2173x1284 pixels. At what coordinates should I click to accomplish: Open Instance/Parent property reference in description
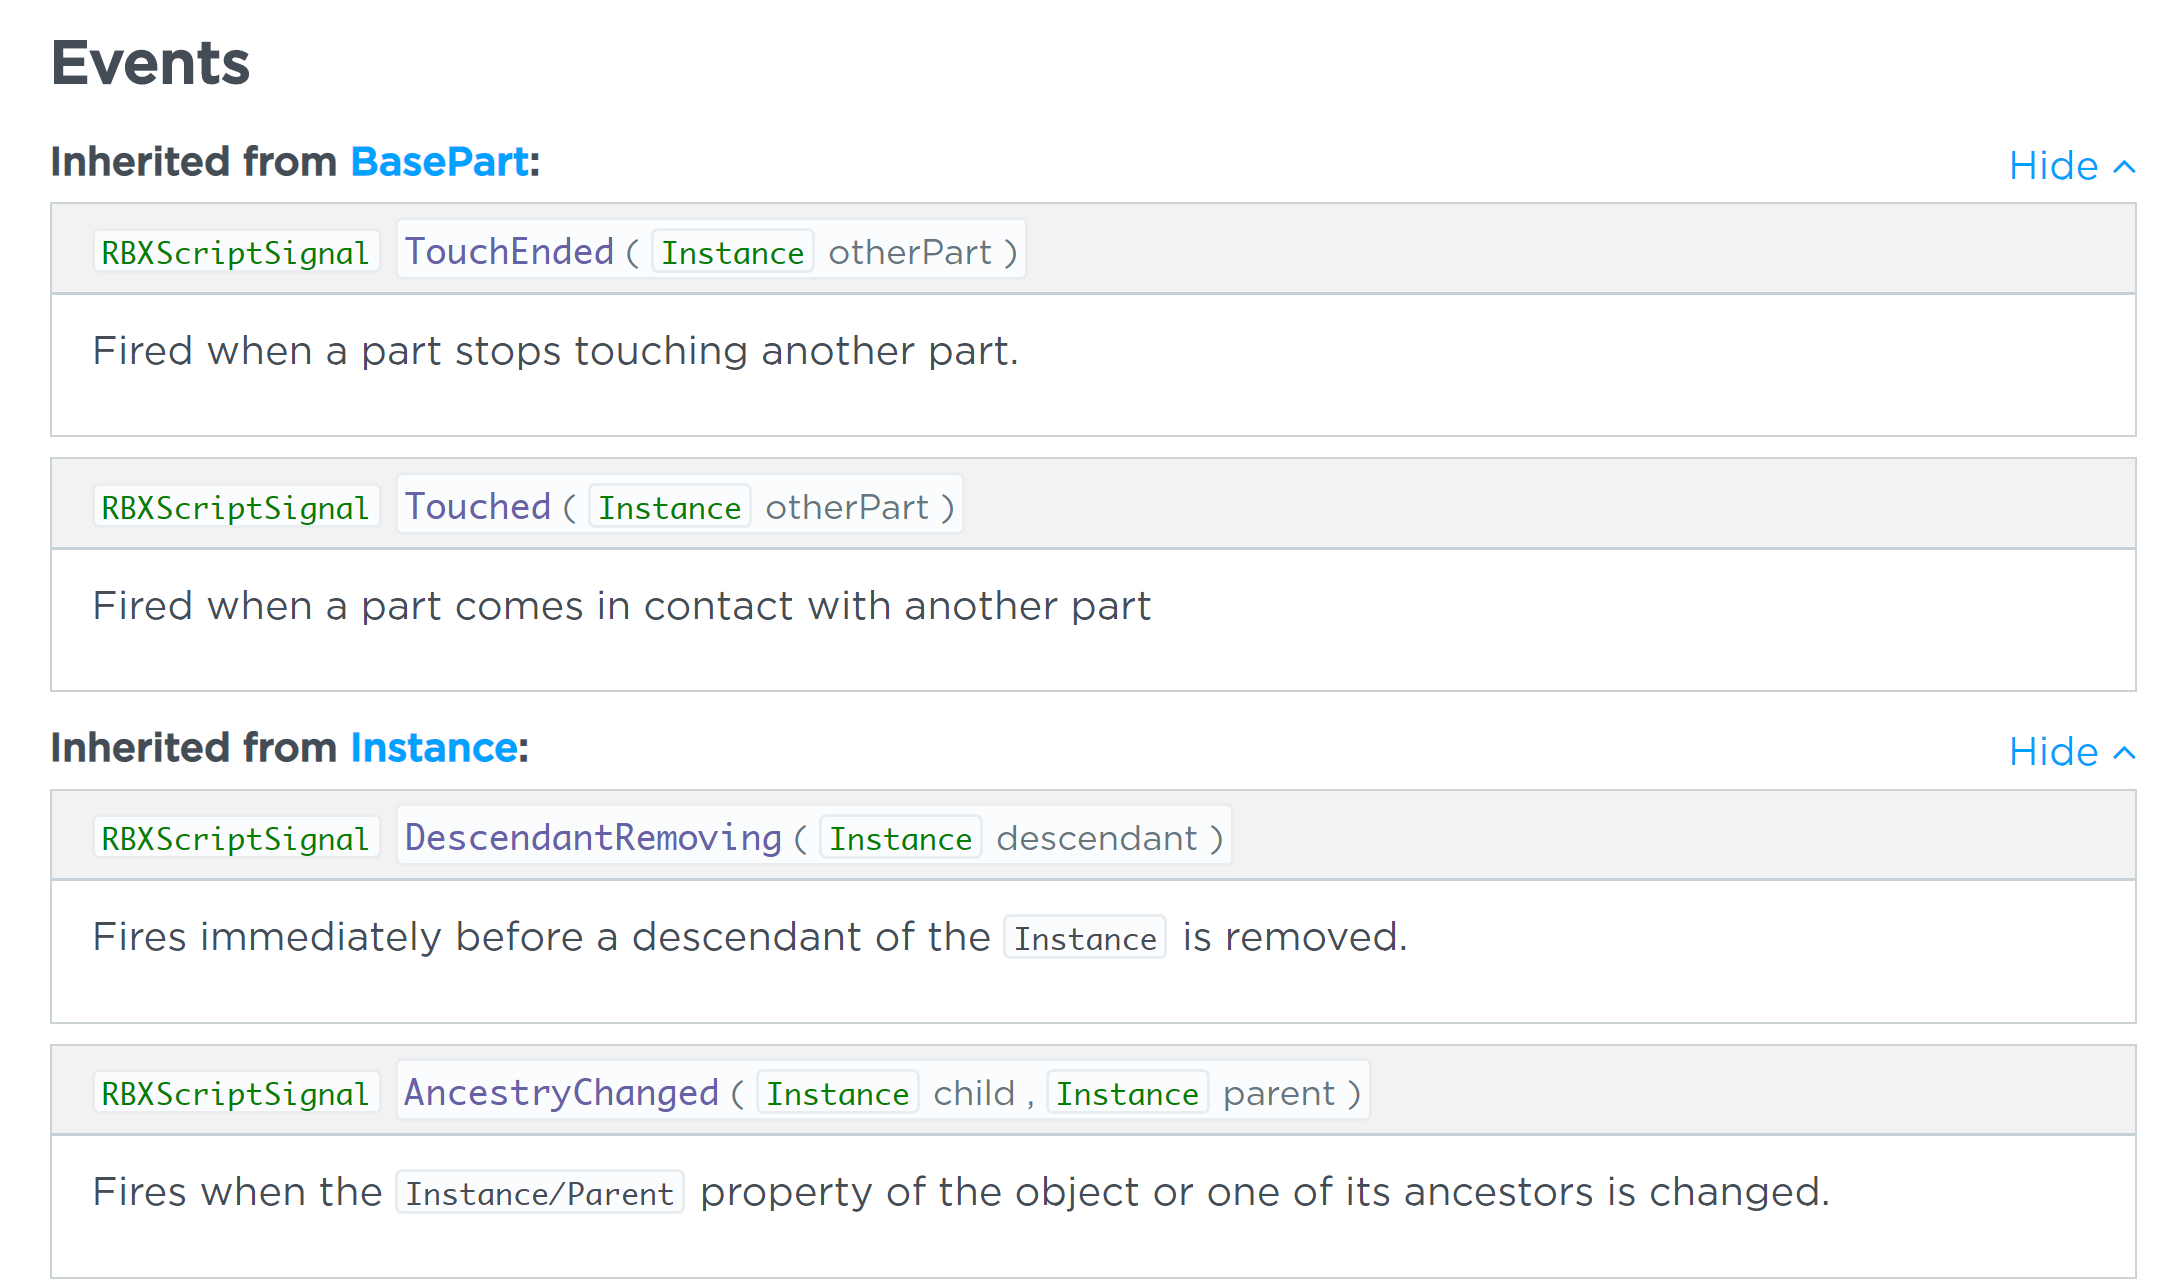tap(540, 1193)
